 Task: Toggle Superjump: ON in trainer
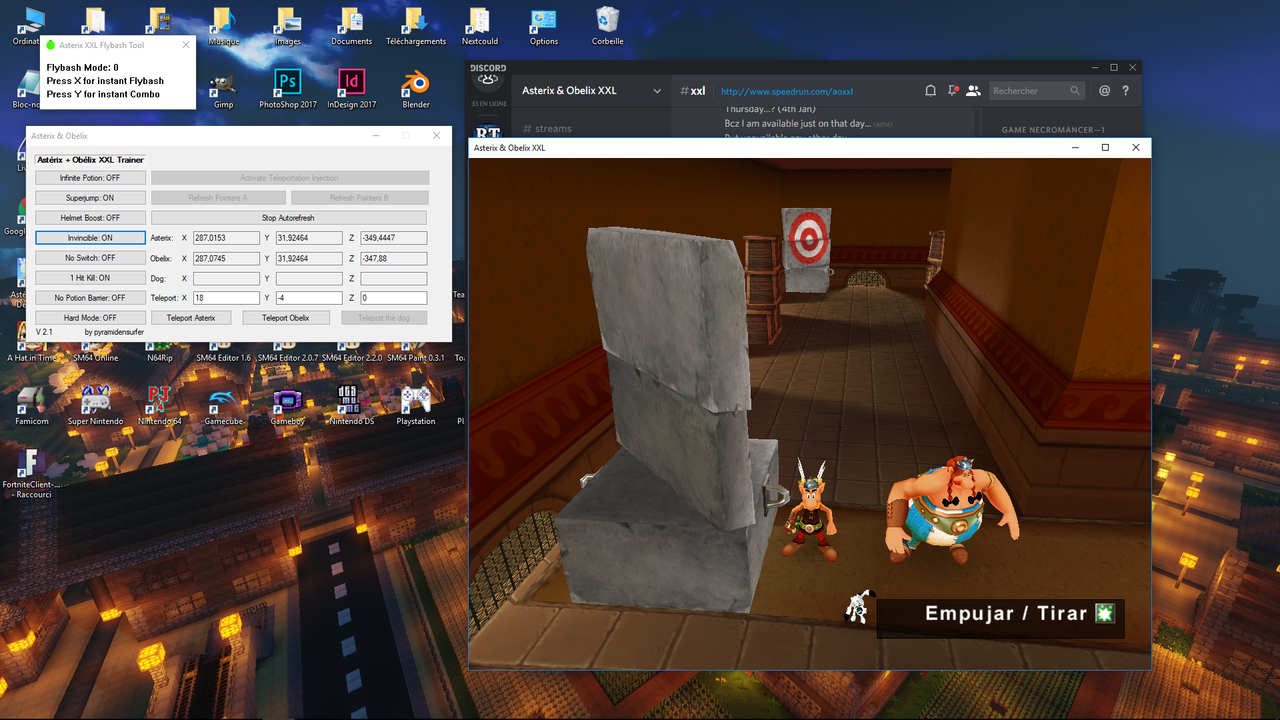pyautogui.click(x=90, y=198)
